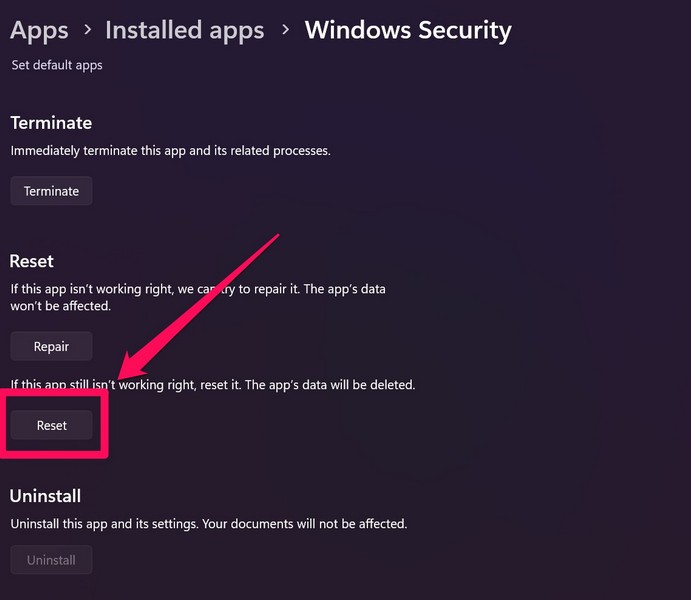This screenshot has width=691, height=600.
Task: Click chevron before Windows Security title
Action: [285, 31]
